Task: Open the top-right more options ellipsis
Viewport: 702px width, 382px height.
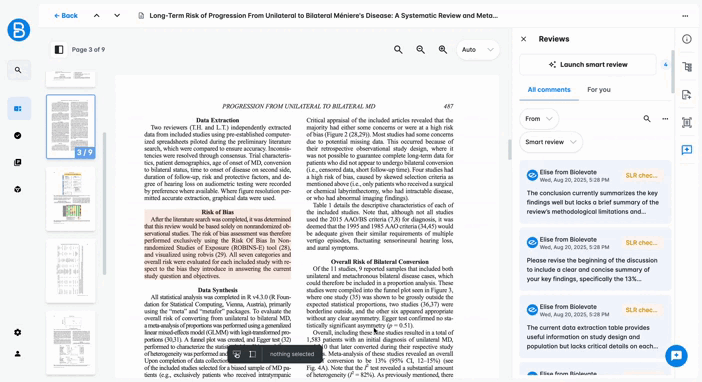Action: [685, 16]
